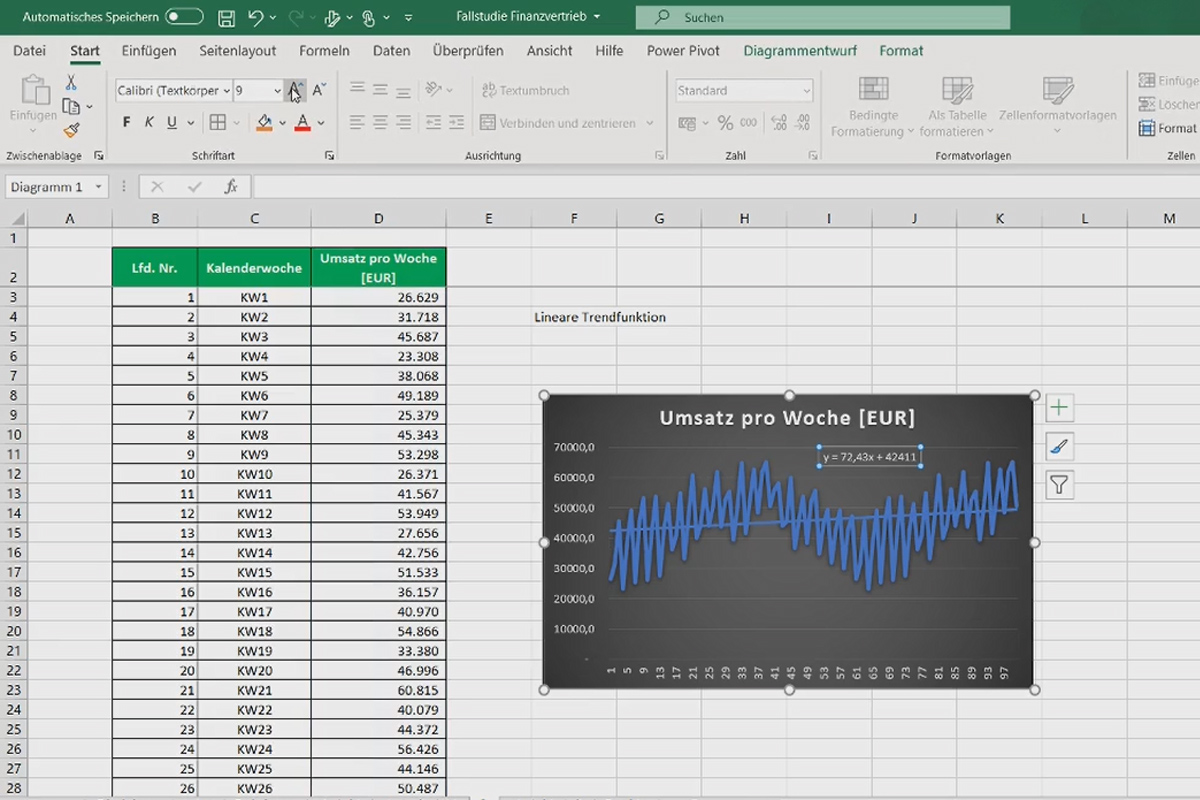
Task: Click in the Suchen search box
Action: click(823, 17)
